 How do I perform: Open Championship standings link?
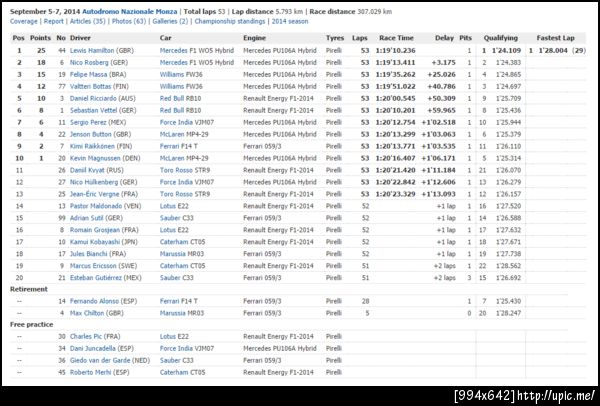tap(230, 21)
